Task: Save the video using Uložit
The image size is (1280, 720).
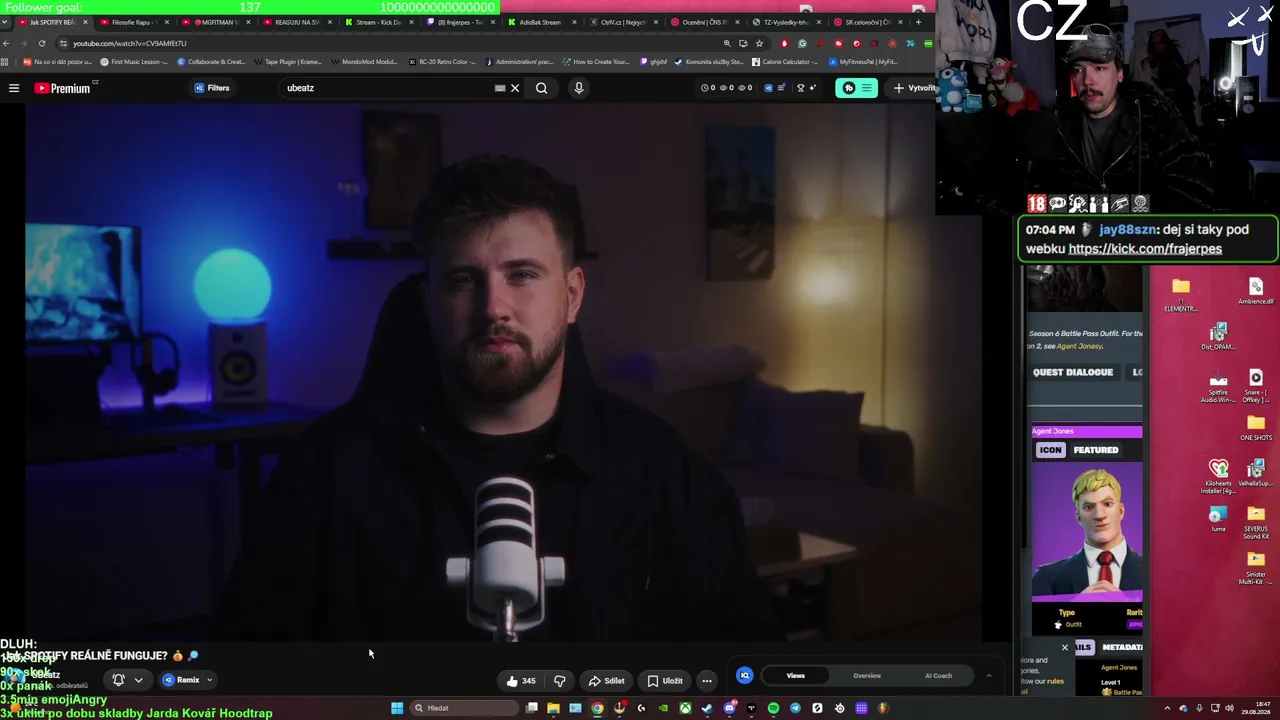Action: pos(665,681)
